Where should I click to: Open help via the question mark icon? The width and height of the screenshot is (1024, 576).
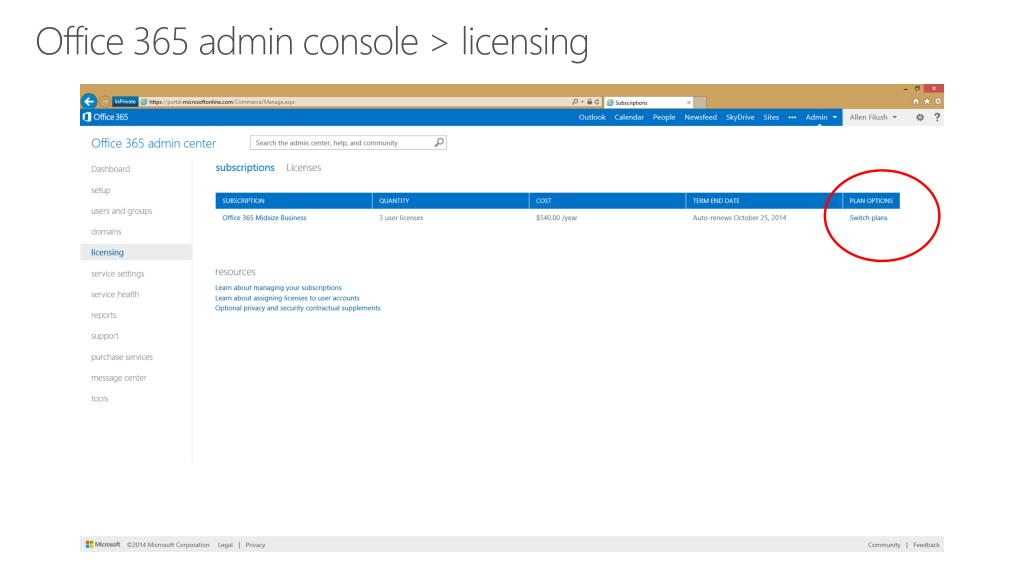[x=937, y=118]
